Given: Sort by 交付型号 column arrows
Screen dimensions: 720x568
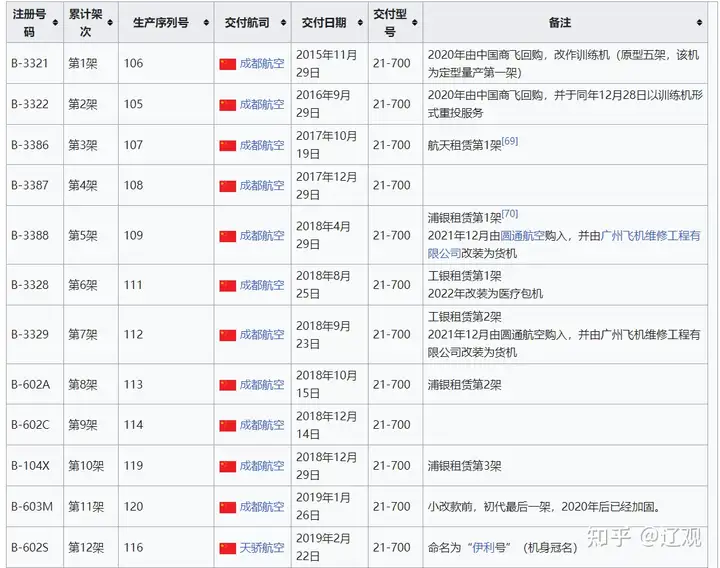Looking at the screenshot, I should pos(415,22).
